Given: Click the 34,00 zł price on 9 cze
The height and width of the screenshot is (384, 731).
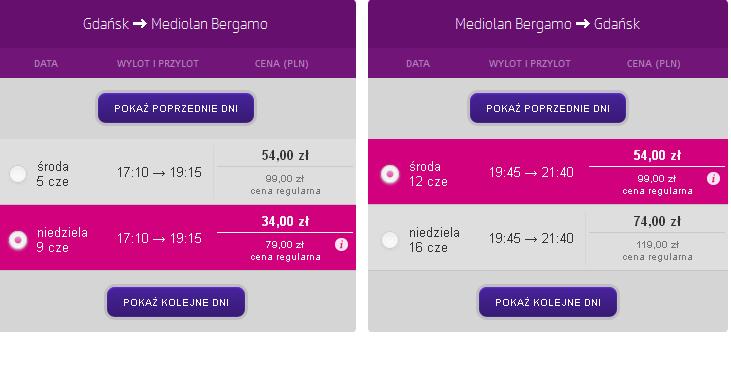Looking at the screenshot, I should tap(285, 221).
